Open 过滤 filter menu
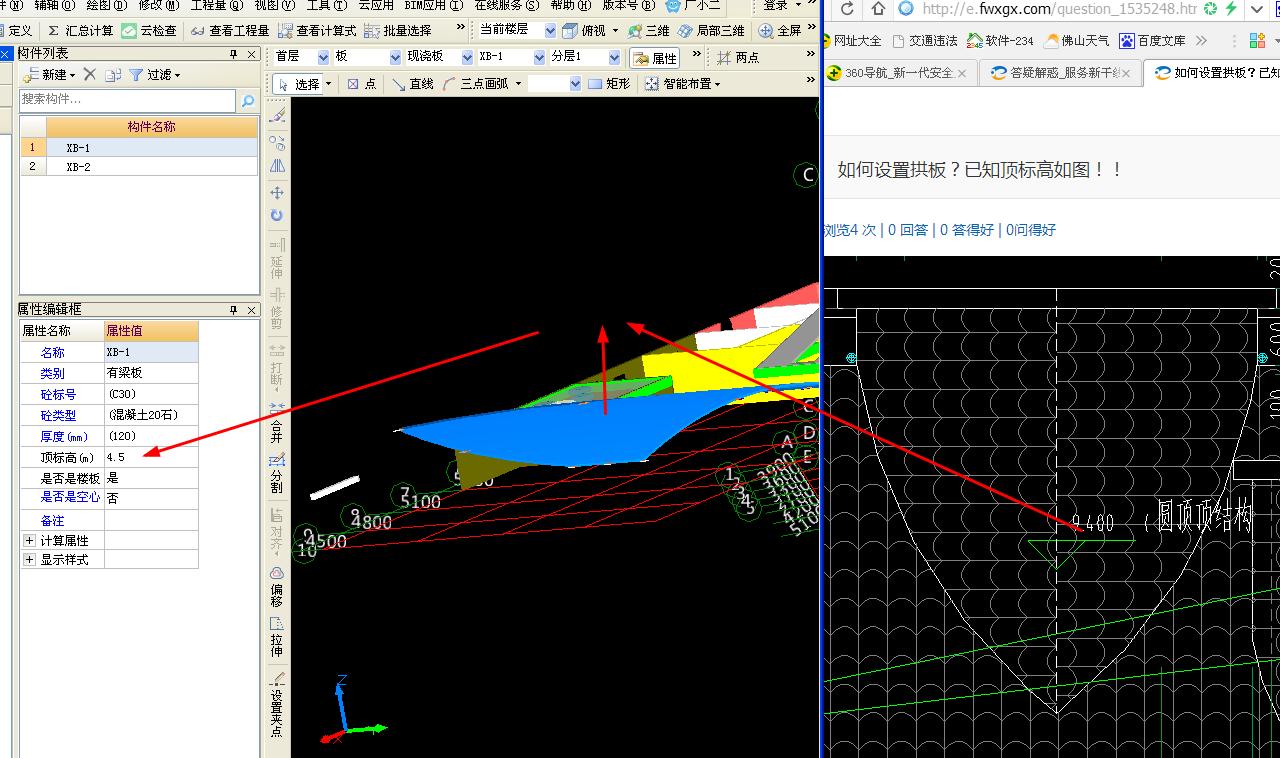 tap(155, 75)
